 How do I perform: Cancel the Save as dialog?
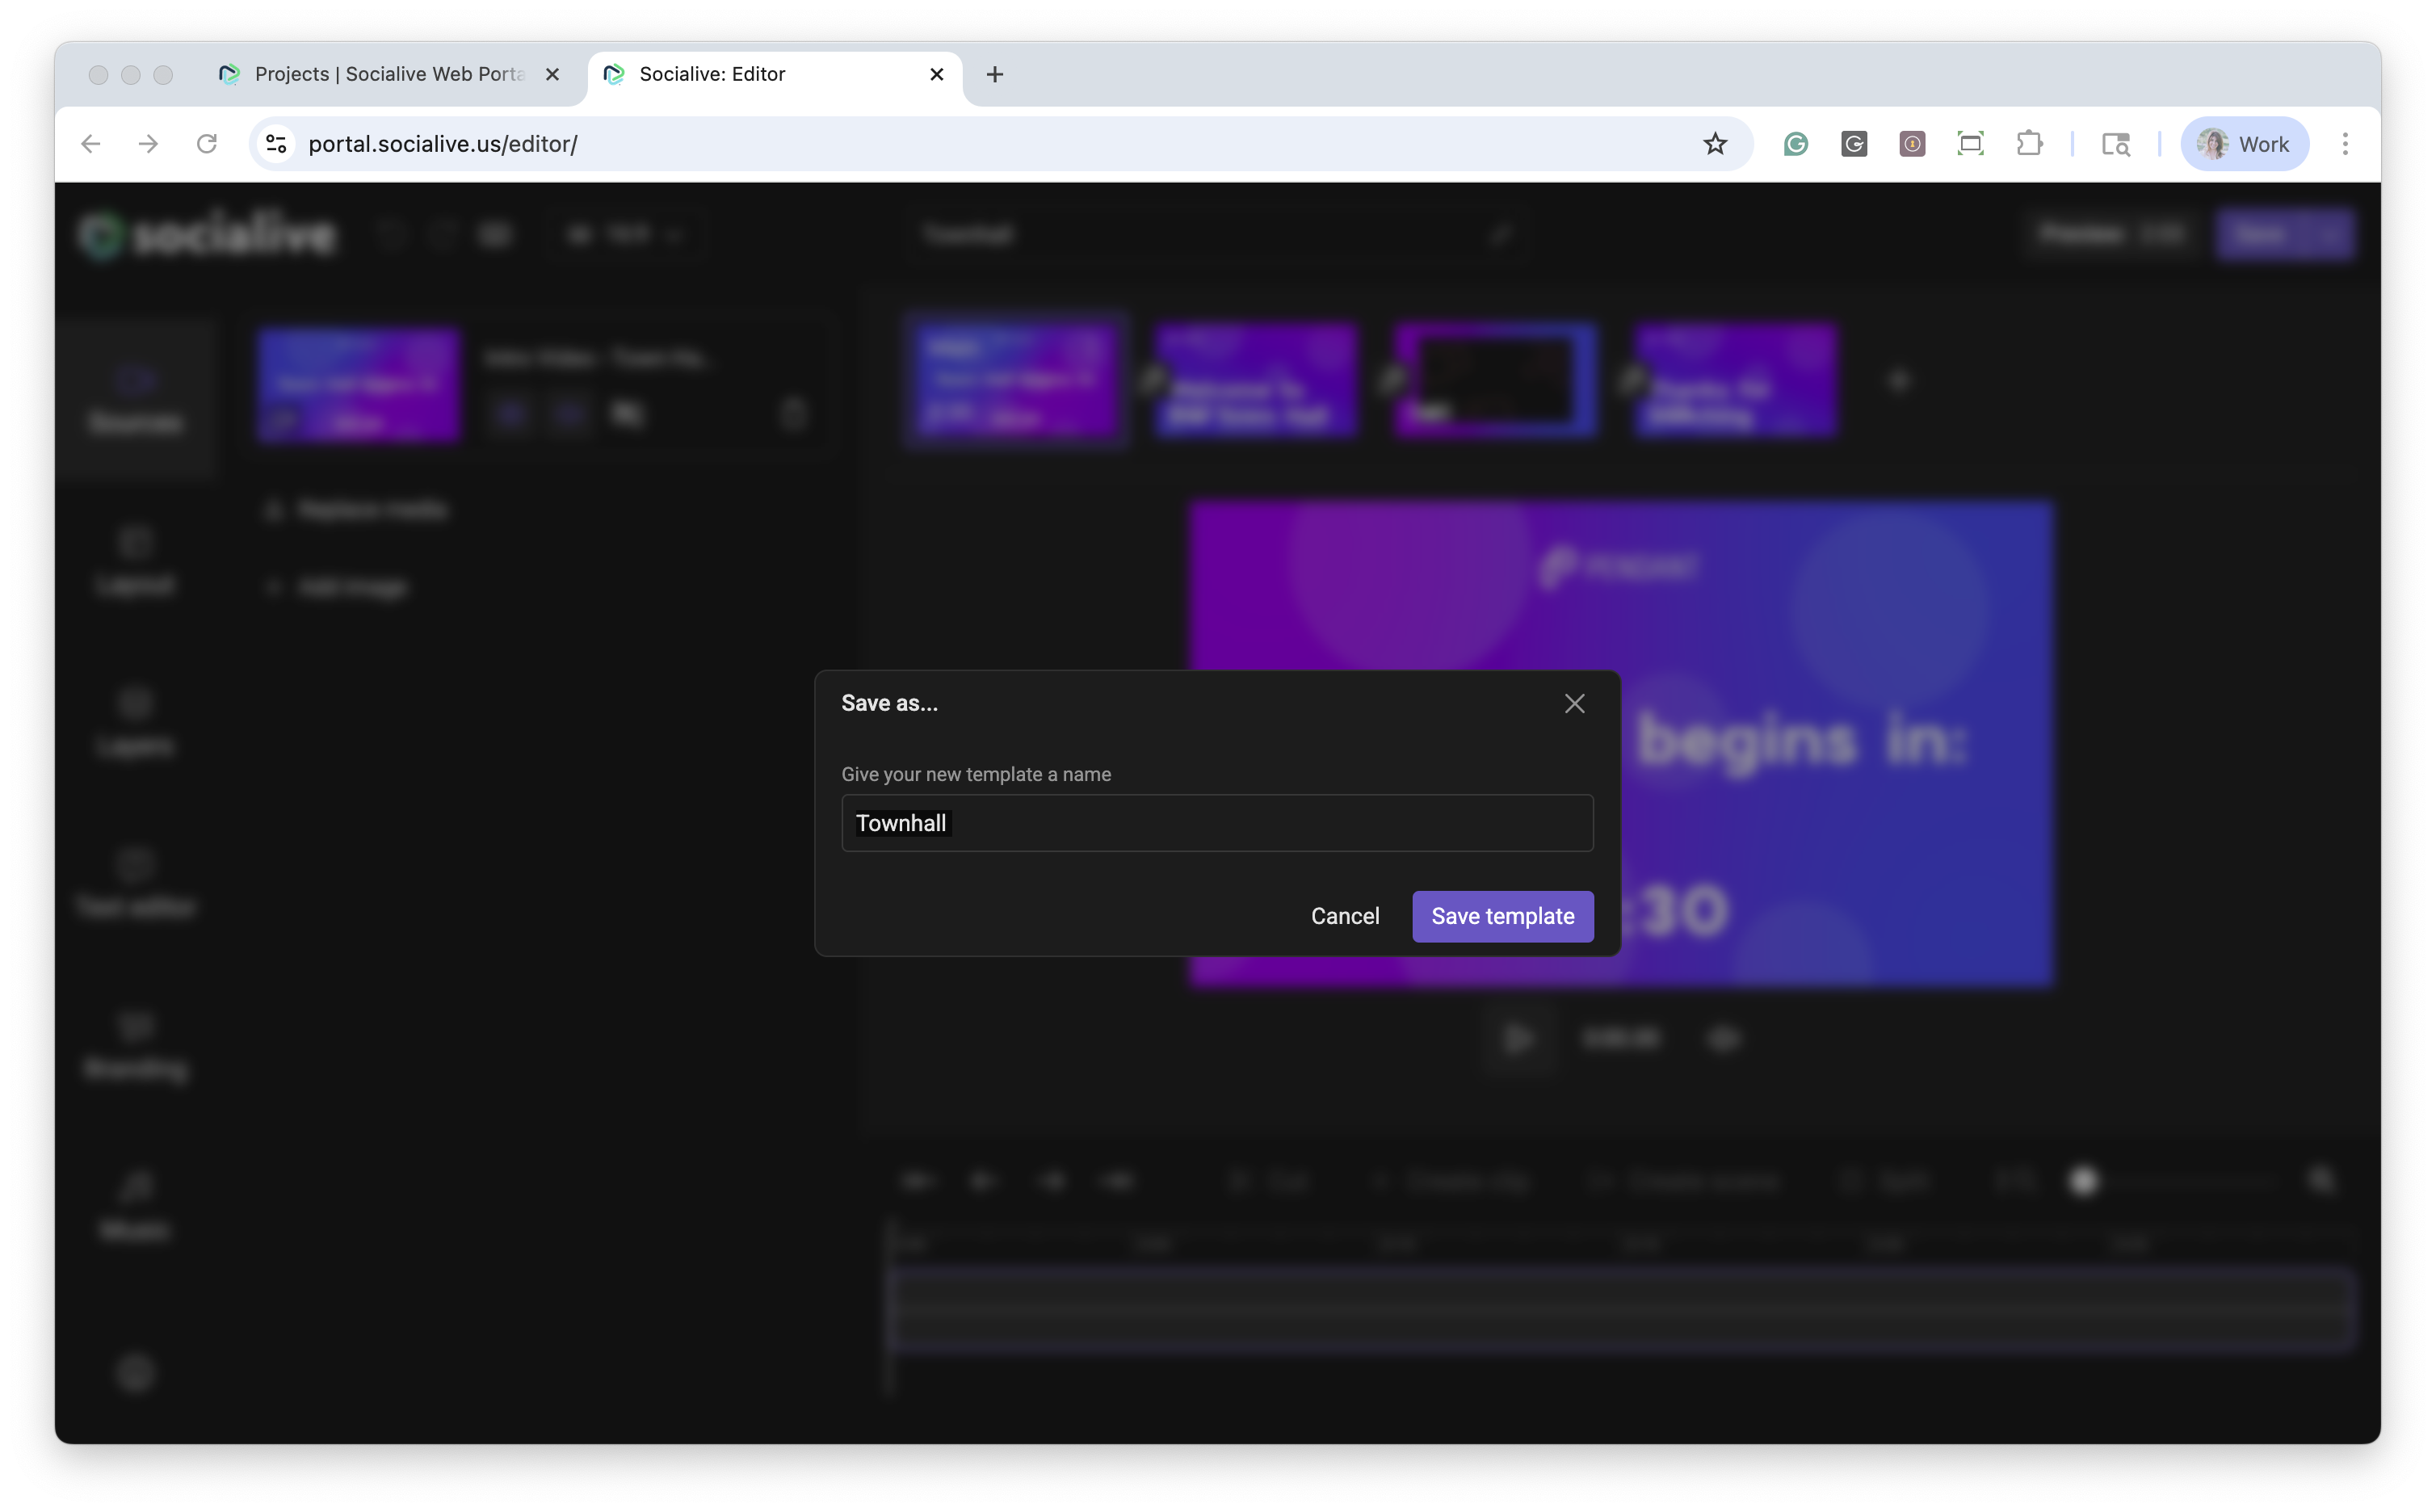click(1344, 916)
